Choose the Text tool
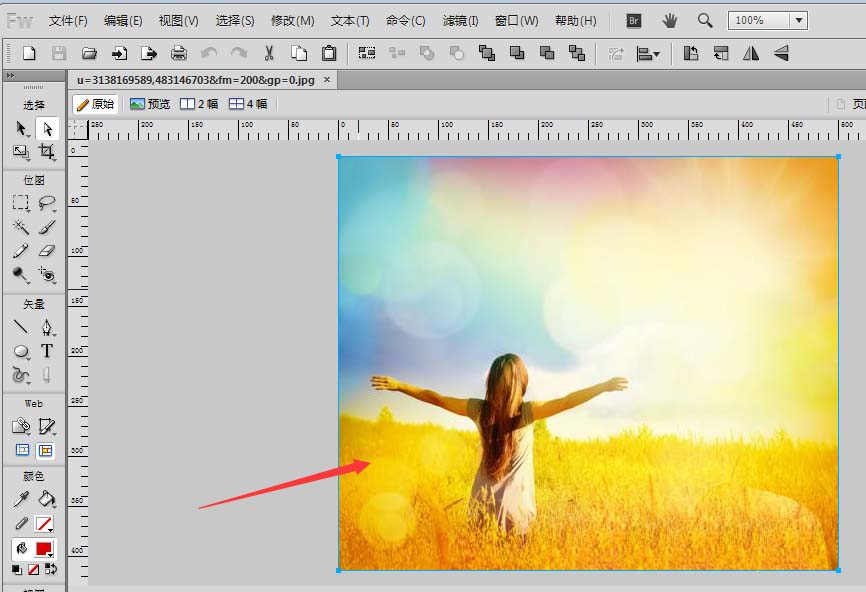 click(x=47, y=351)
